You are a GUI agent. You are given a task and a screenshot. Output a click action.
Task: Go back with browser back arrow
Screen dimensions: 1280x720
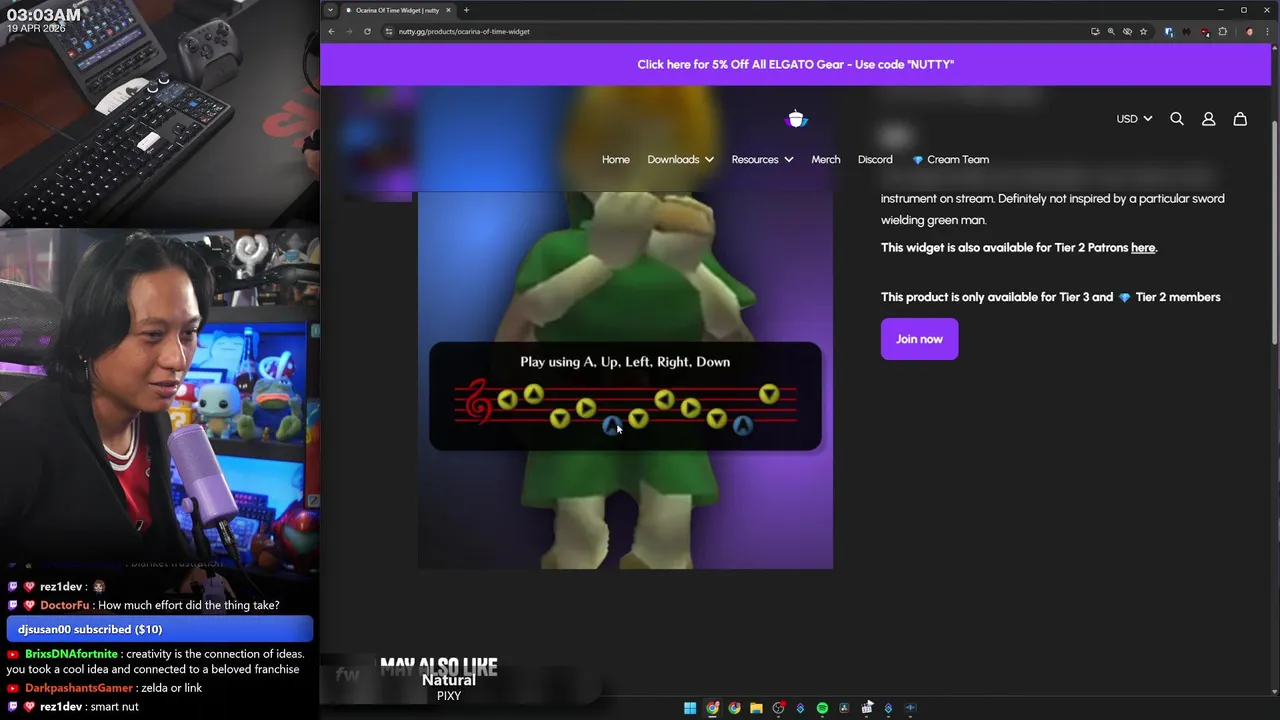coord(331,31)
